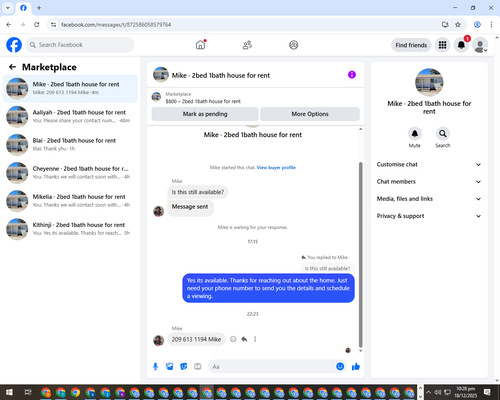Open a new browser tab
The image size is (500, 400).
pos(39,8)
